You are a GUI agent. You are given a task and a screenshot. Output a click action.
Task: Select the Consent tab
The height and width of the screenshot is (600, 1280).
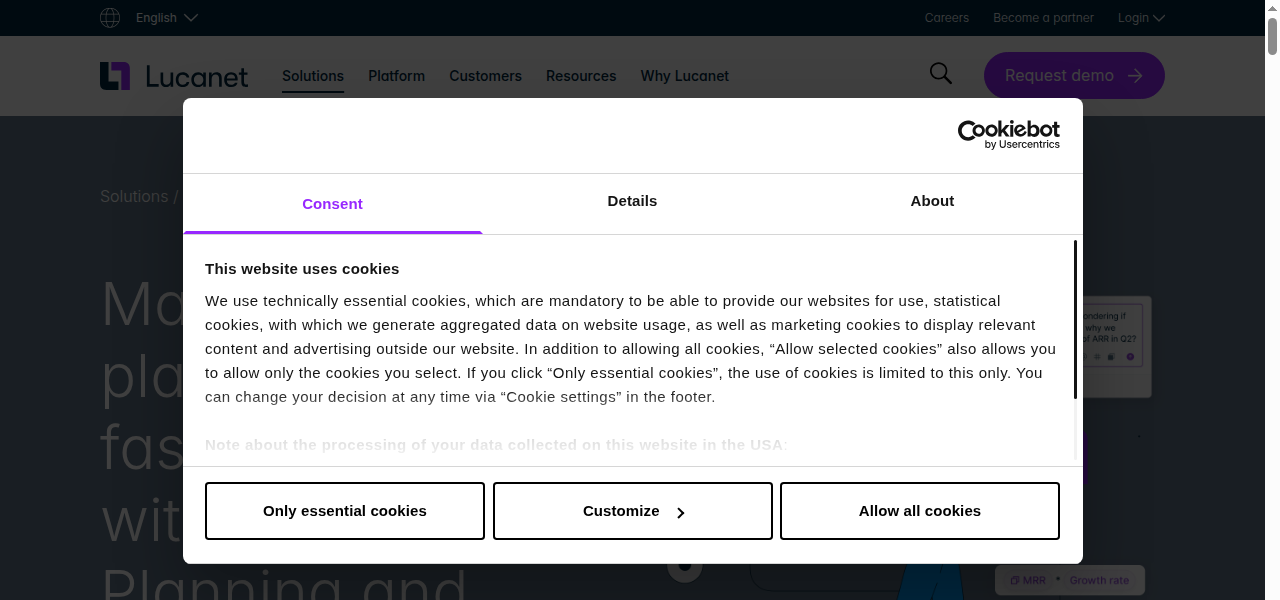coord(332,204)
